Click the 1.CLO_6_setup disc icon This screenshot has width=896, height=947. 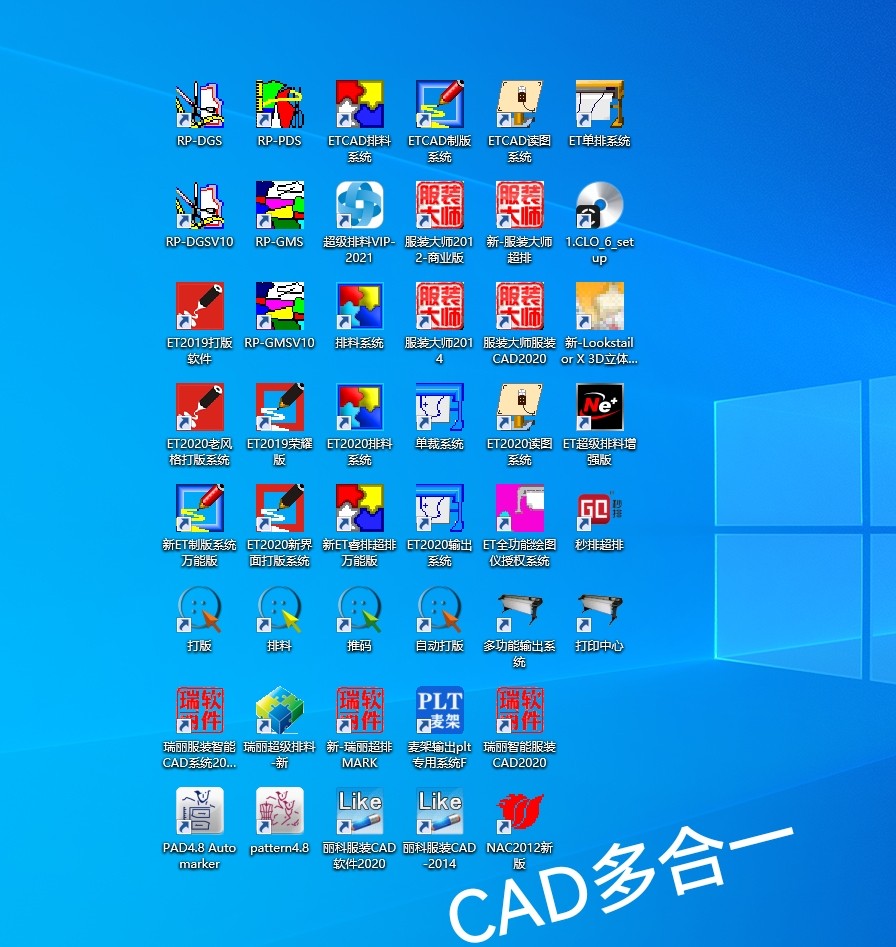tap(600, 205)
